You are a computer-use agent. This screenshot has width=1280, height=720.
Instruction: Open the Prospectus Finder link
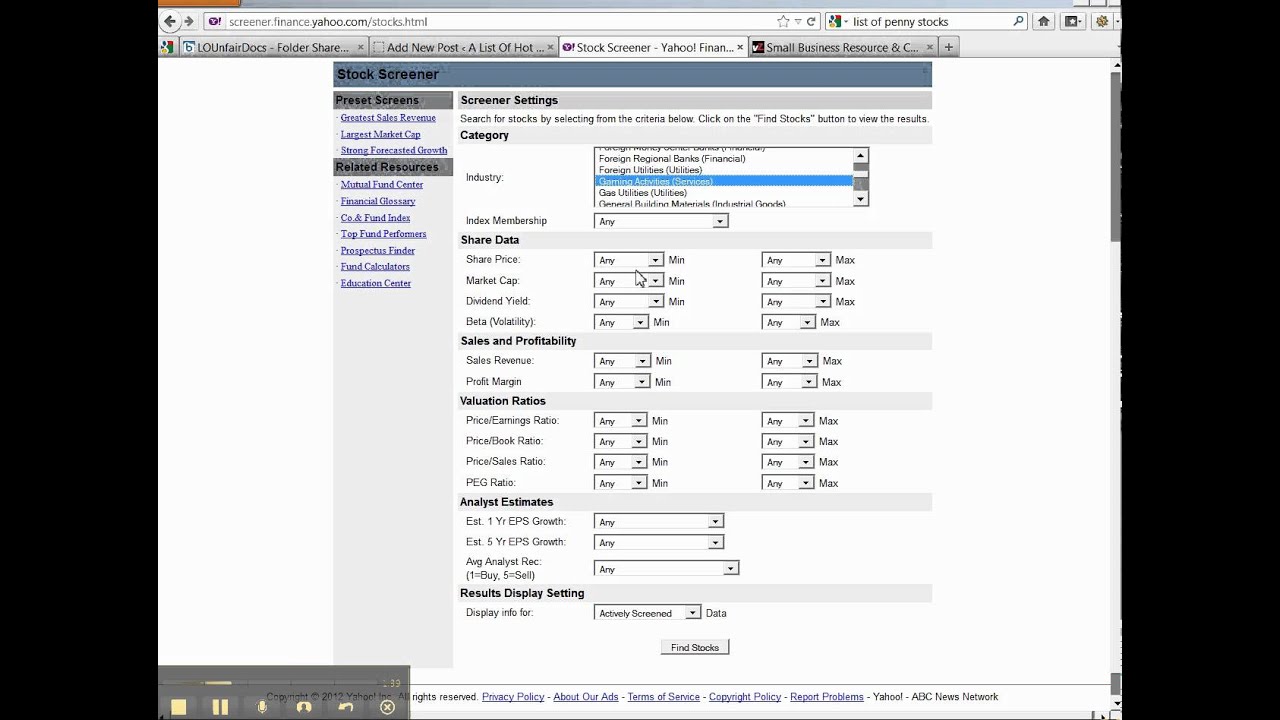[378, 251]
